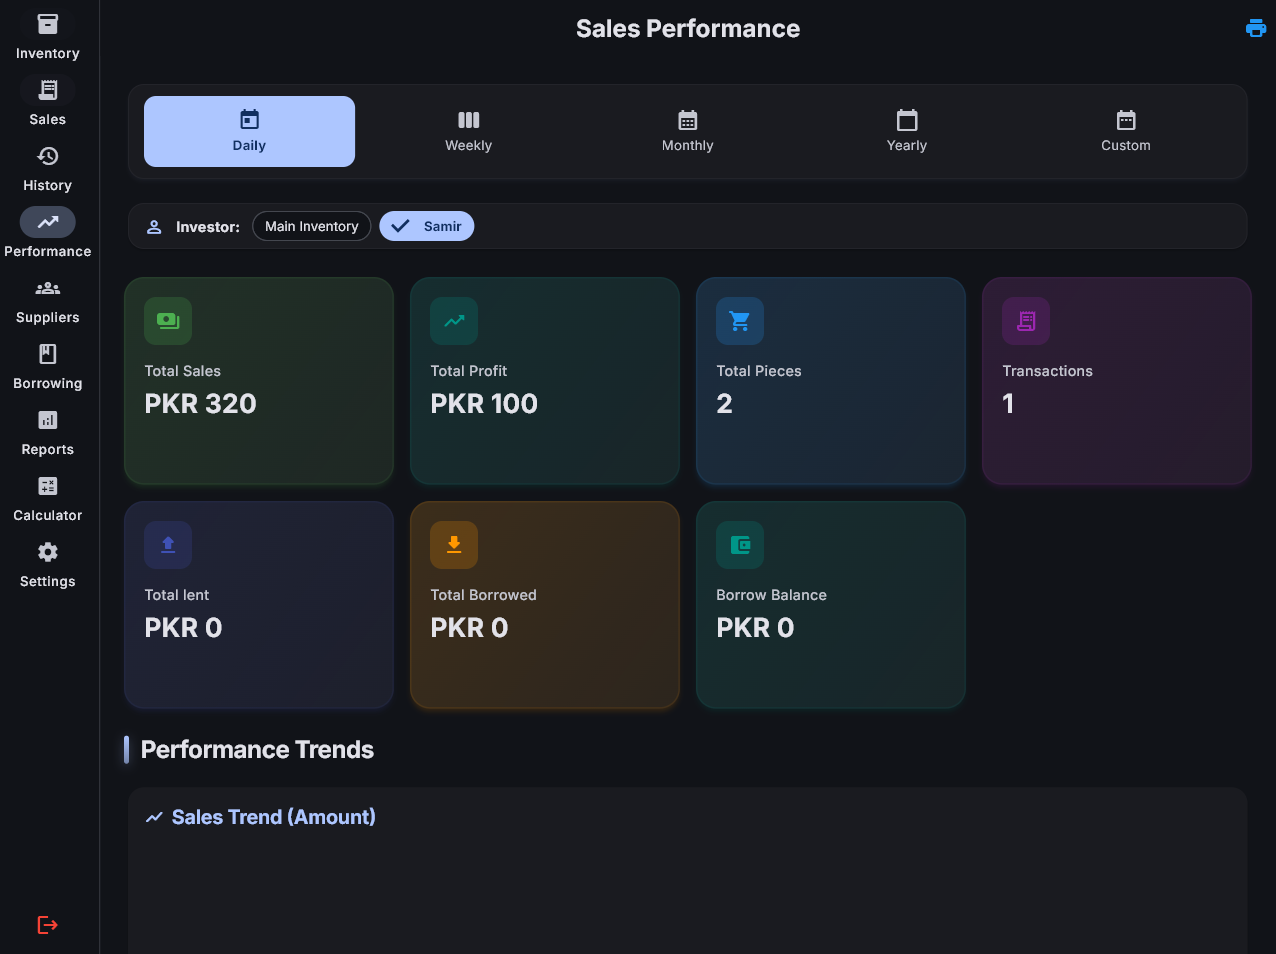This screenshot has height=954, width=1276.
Task: Open the Borrowing book icon
Action: [48, 354]
